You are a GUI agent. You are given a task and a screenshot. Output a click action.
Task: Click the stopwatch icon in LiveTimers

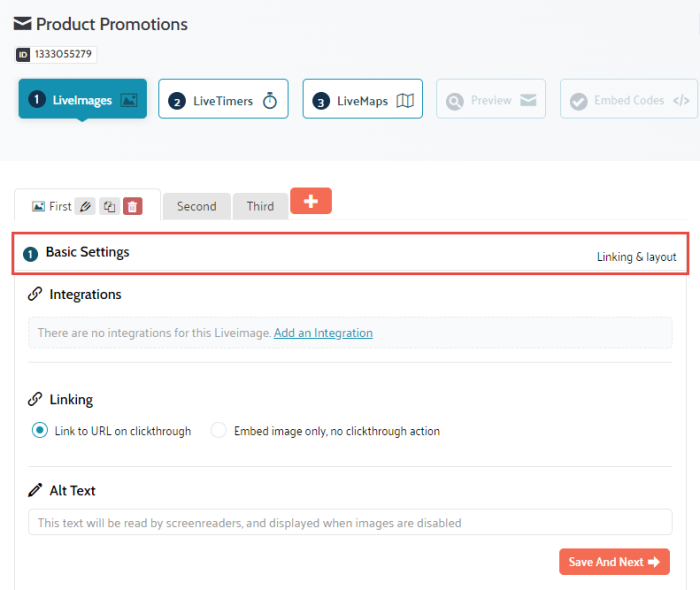click(x=269, y=100)
